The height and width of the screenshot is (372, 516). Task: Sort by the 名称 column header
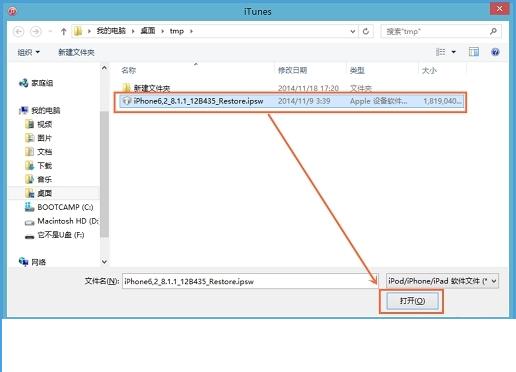[x=129, y=70]
